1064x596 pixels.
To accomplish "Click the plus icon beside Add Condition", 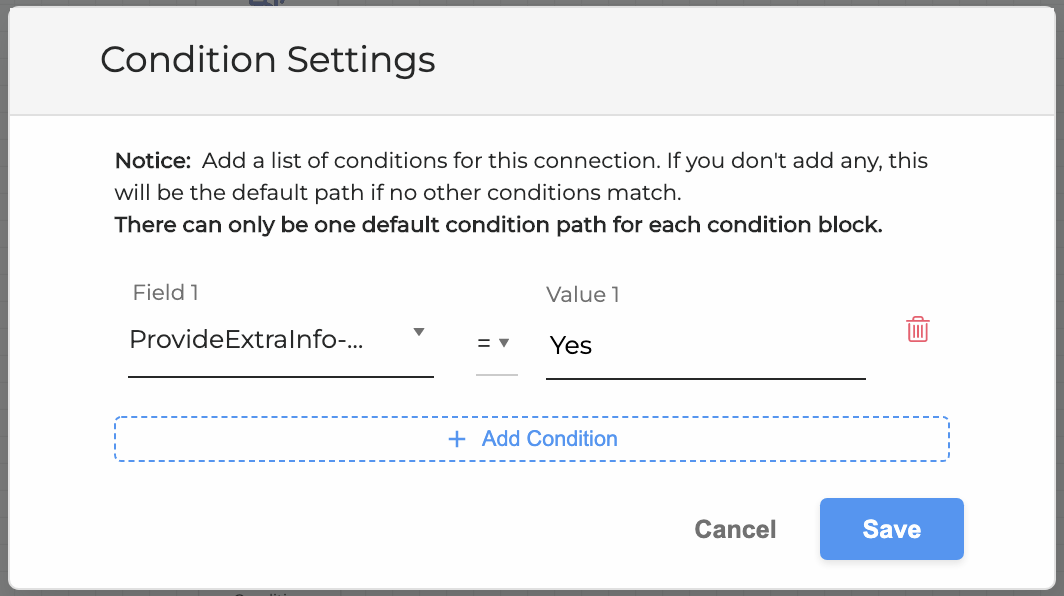I will point(457,439).
